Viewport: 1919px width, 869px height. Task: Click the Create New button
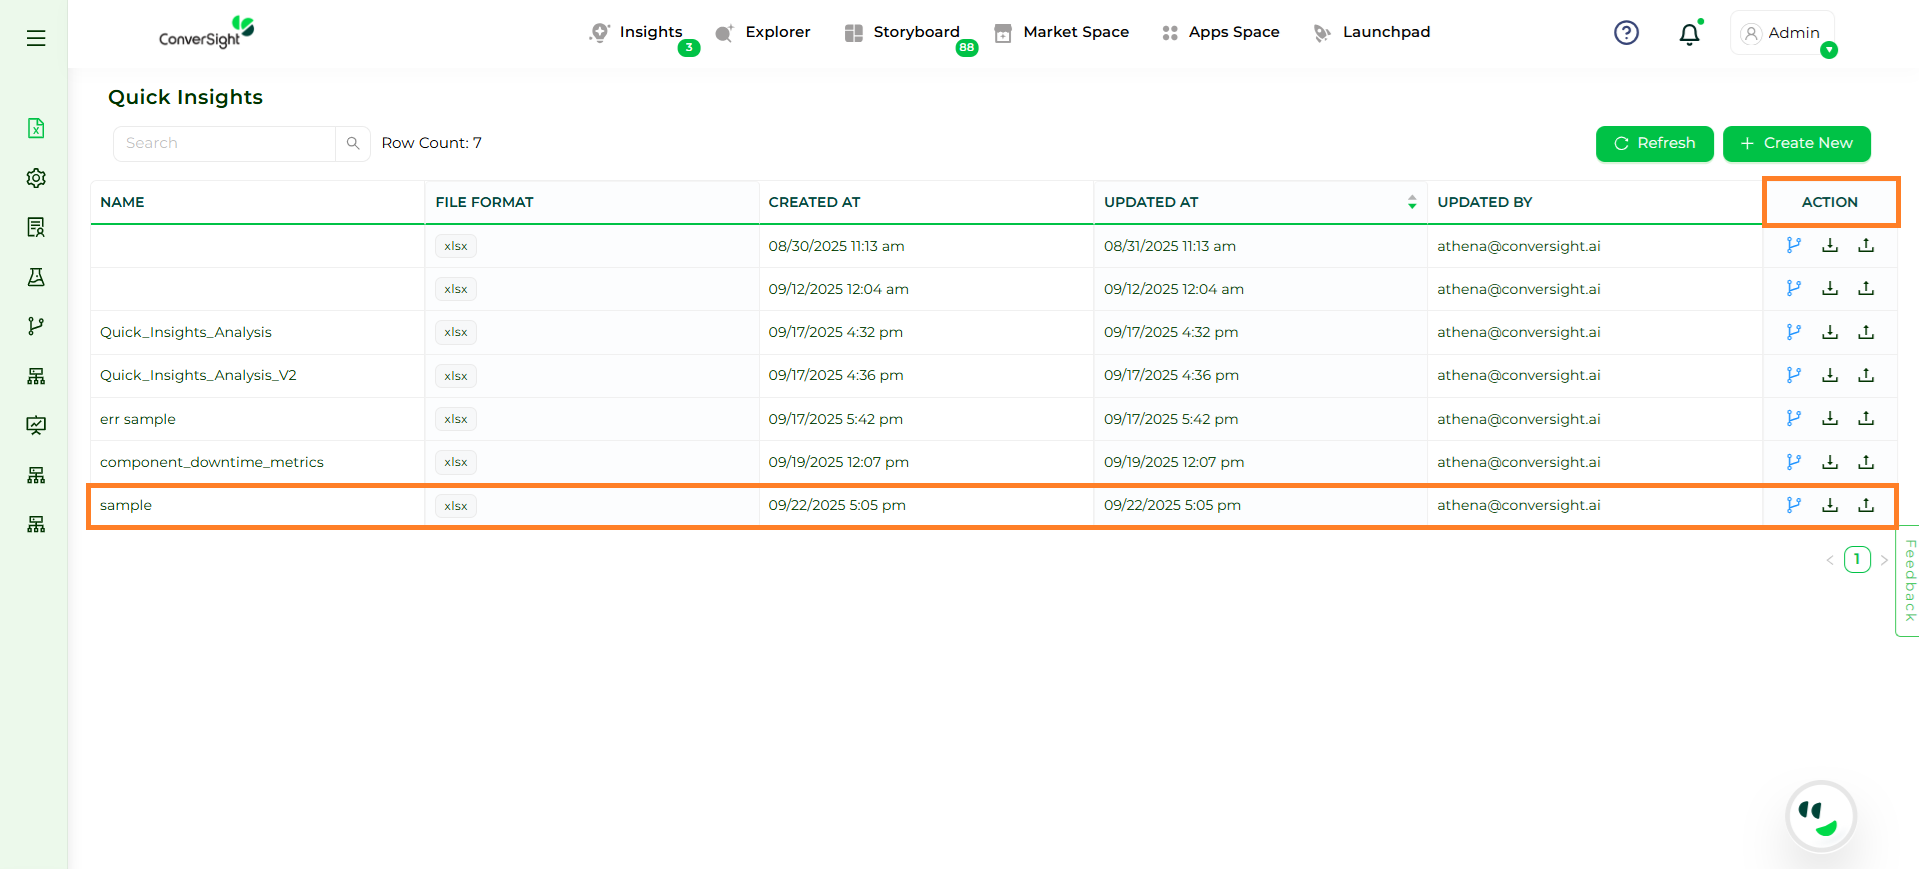(x=1796, y=143)
